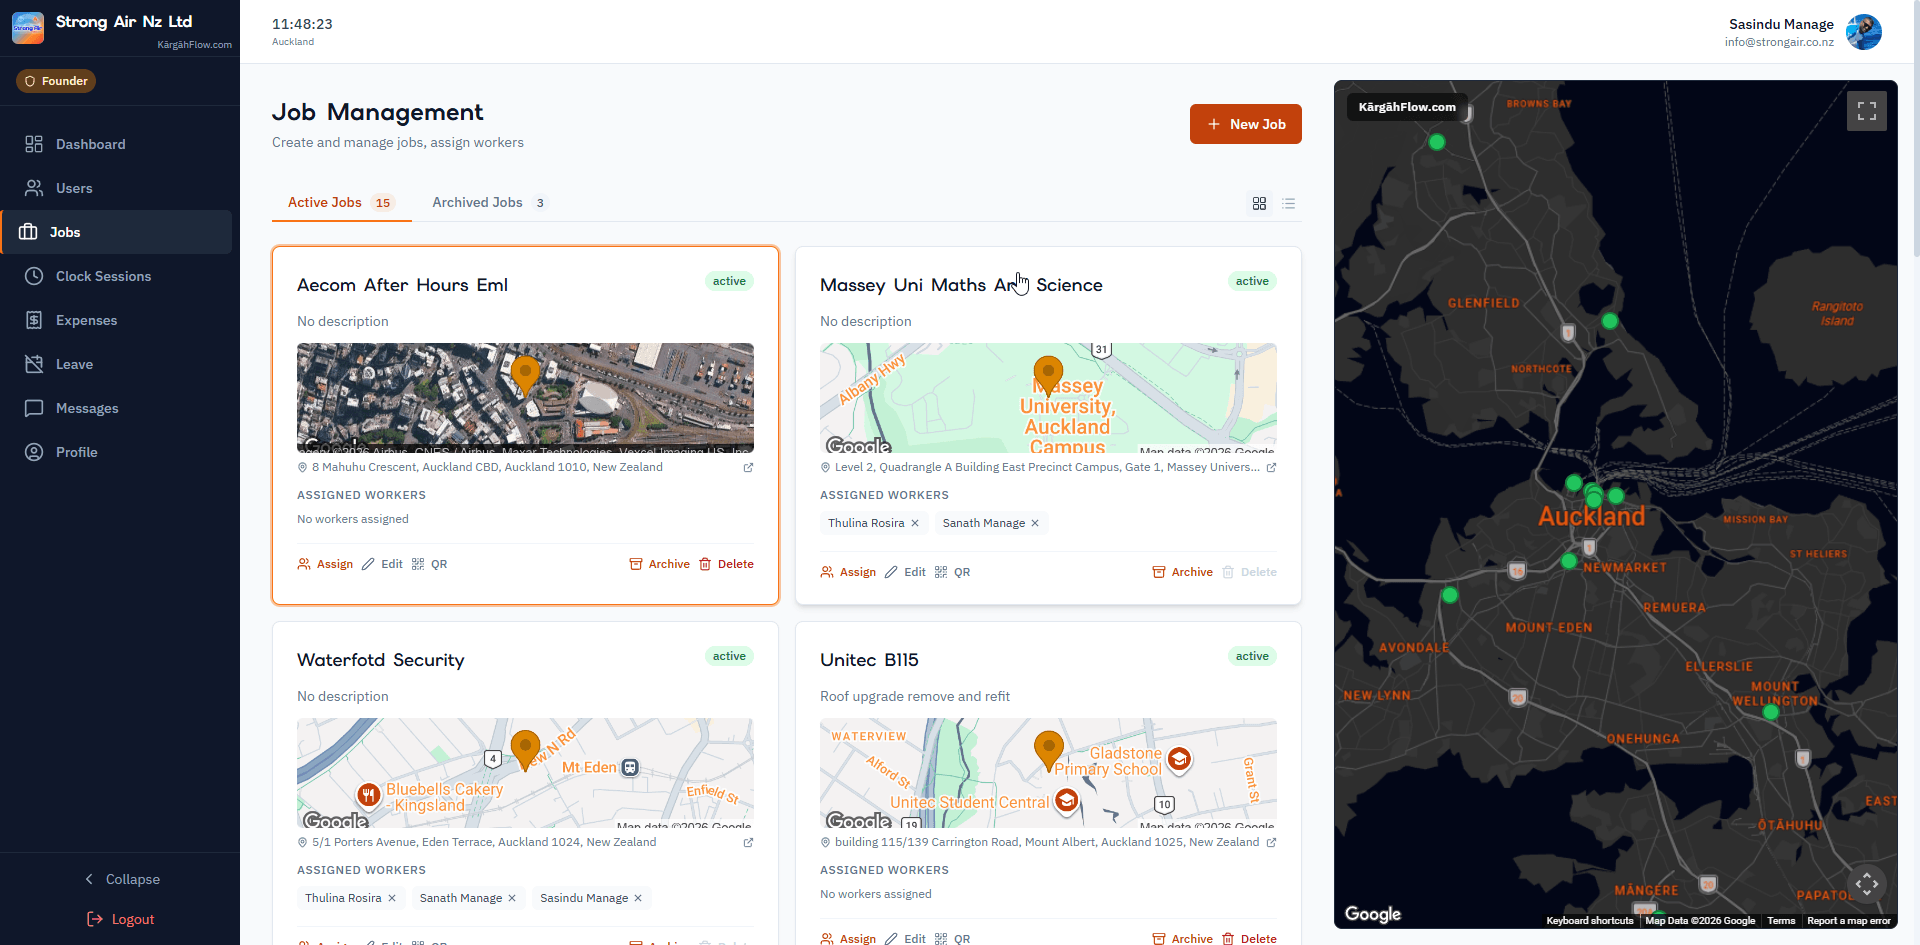
Task: Remove Sanath Manage from Massey Uni job
Action: point(1035,523)
